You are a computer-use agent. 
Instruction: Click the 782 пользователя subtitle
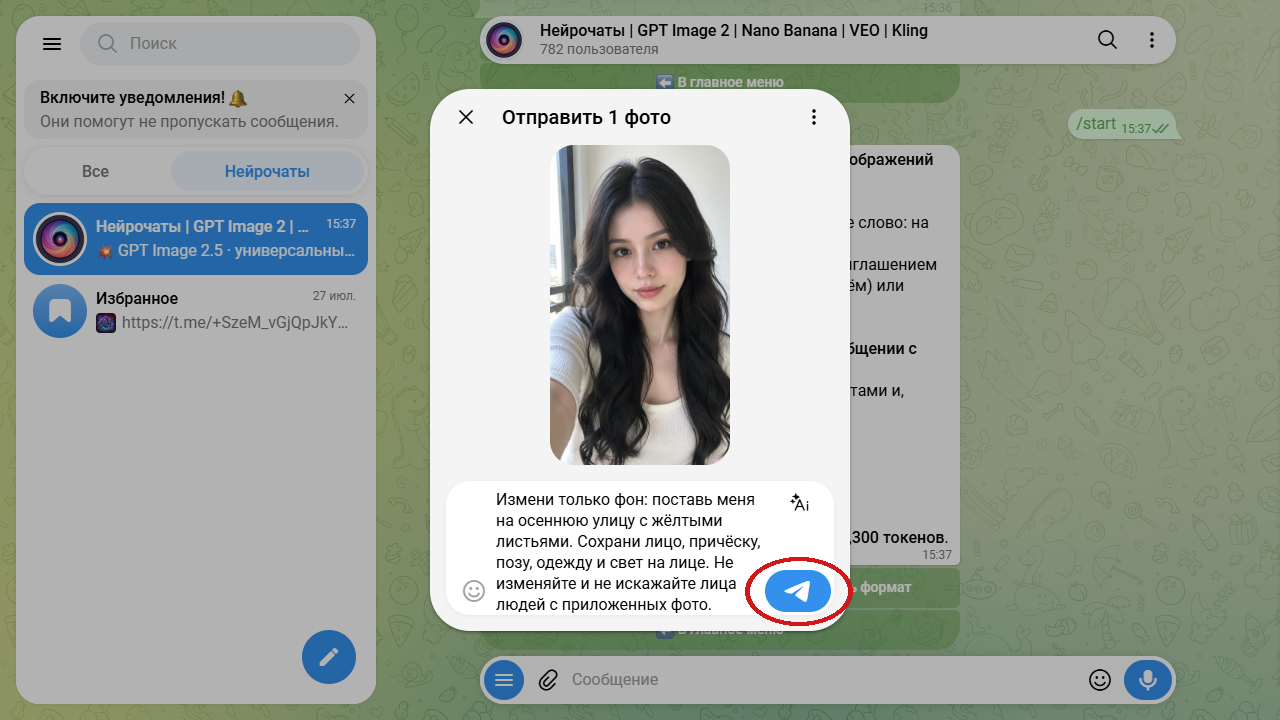(599, 49)
